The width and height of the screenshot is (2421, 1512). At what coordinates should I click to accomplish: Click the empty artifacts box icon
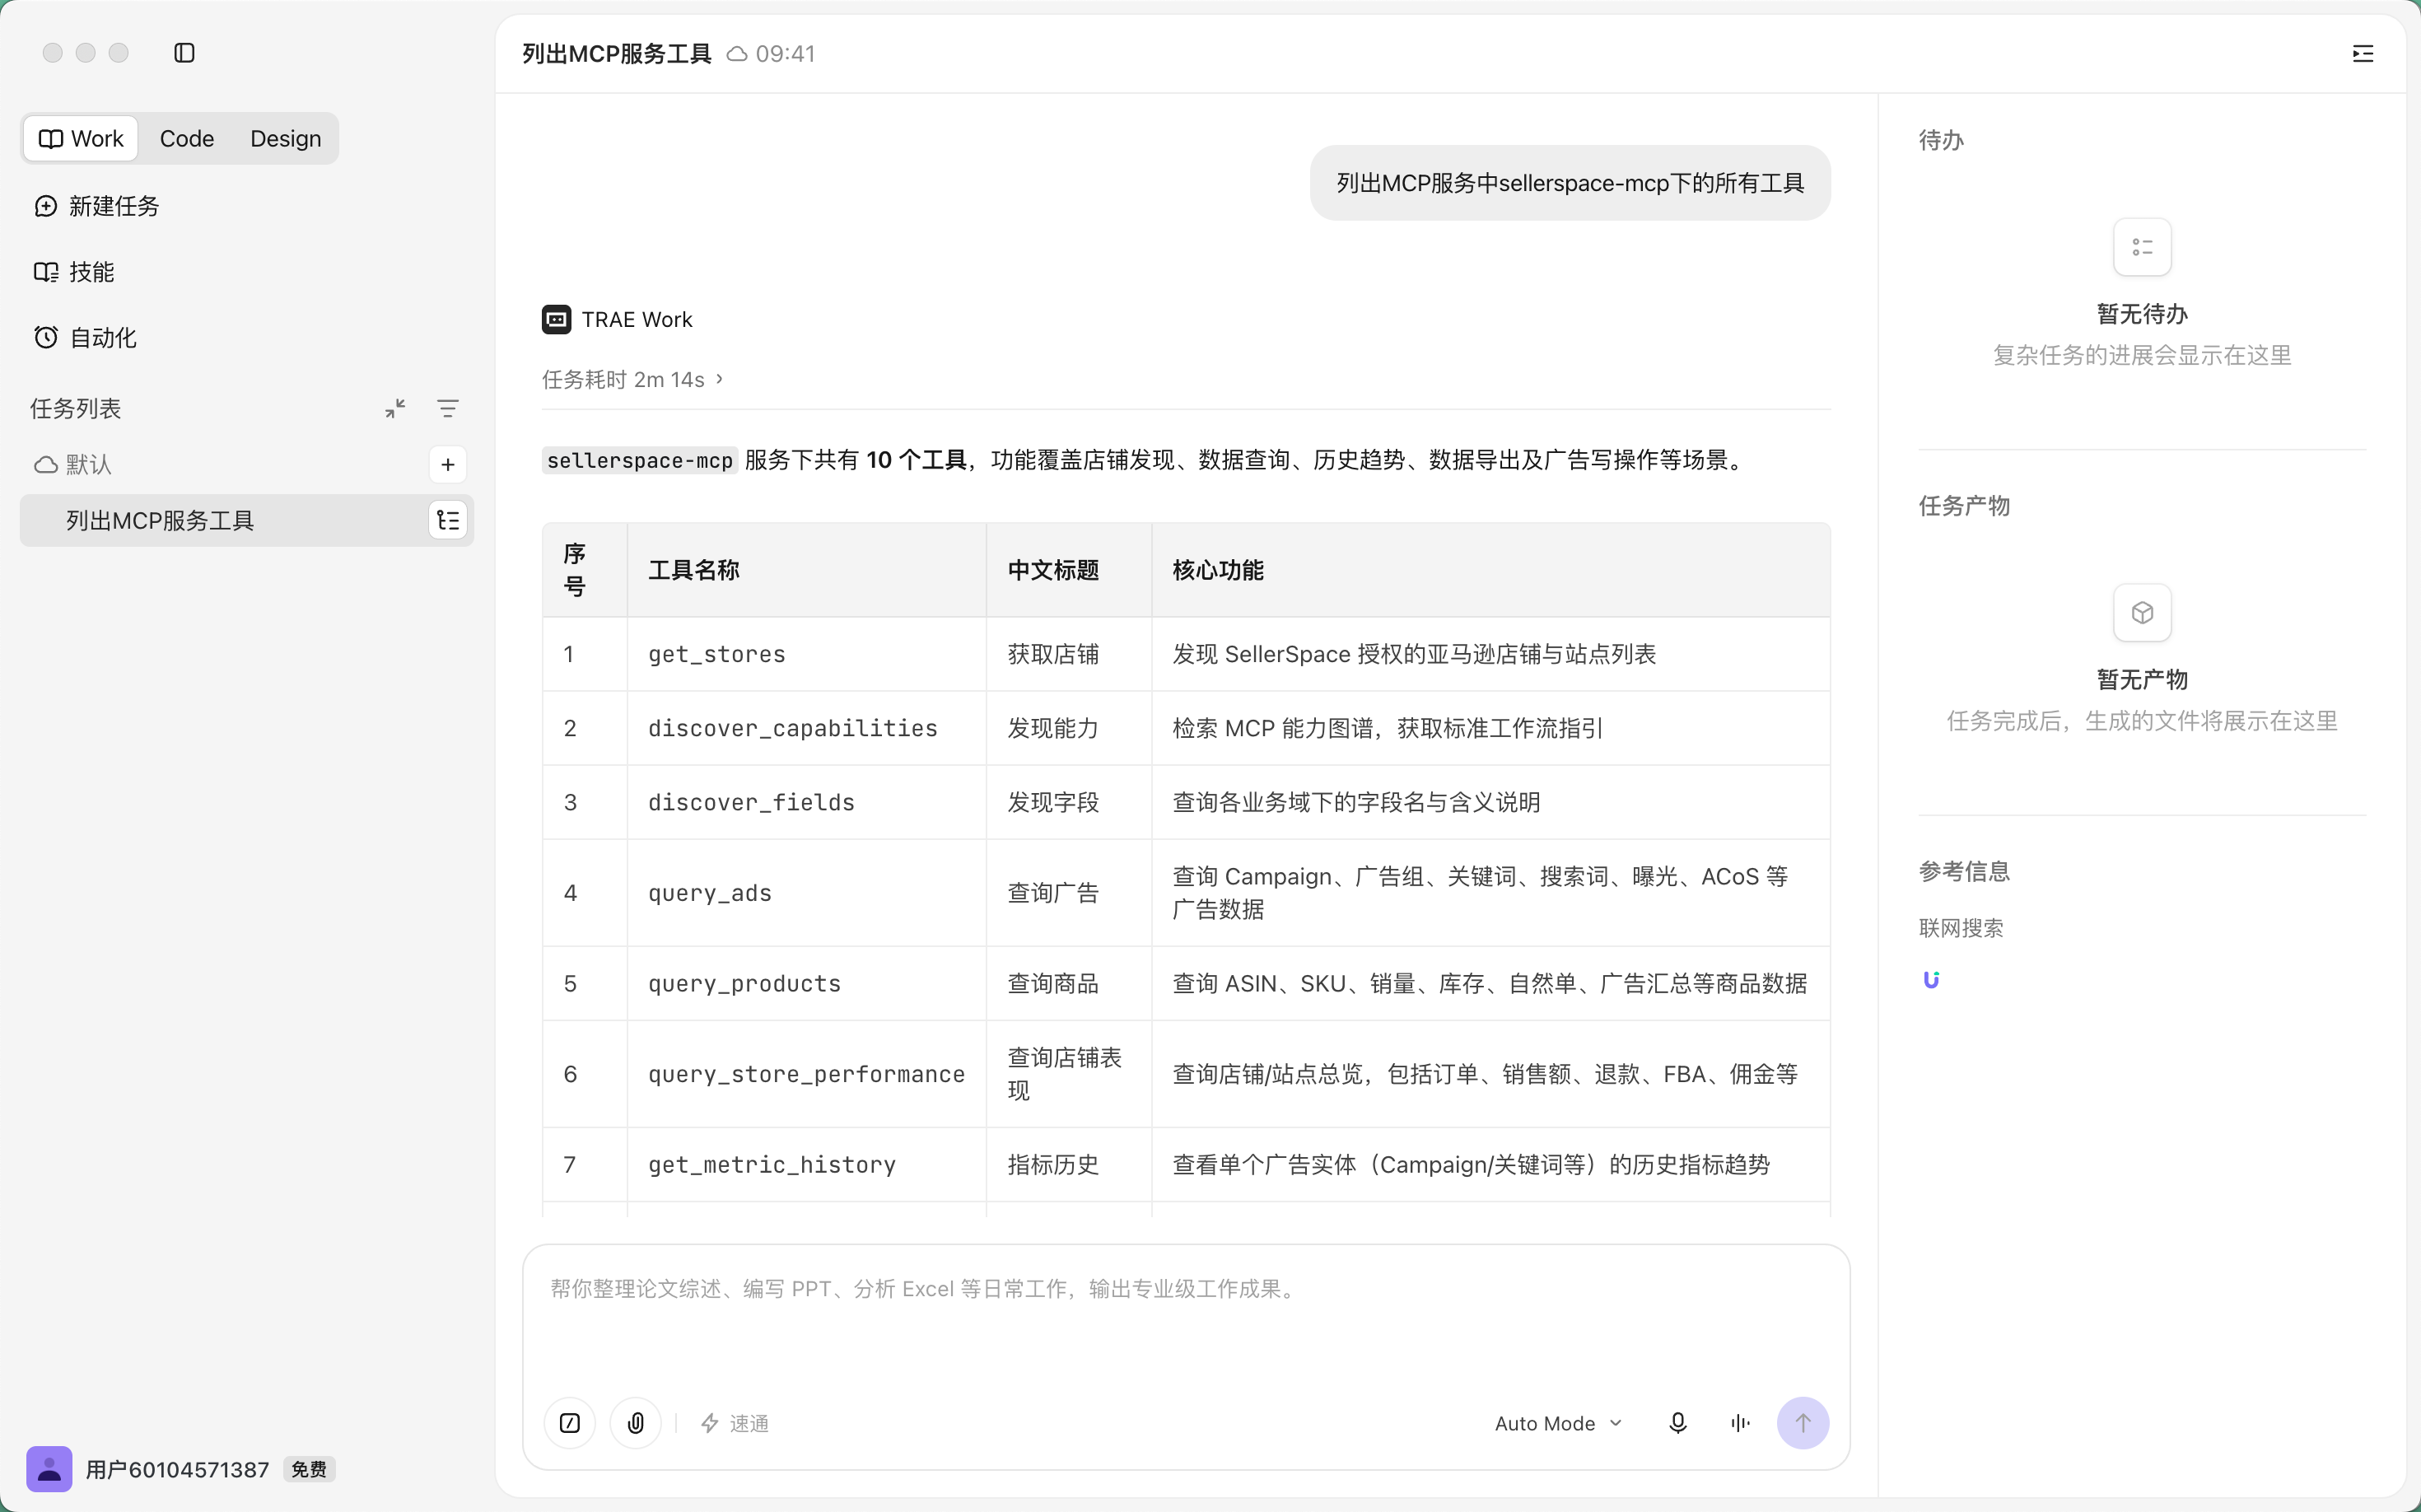click(2142, 613)
